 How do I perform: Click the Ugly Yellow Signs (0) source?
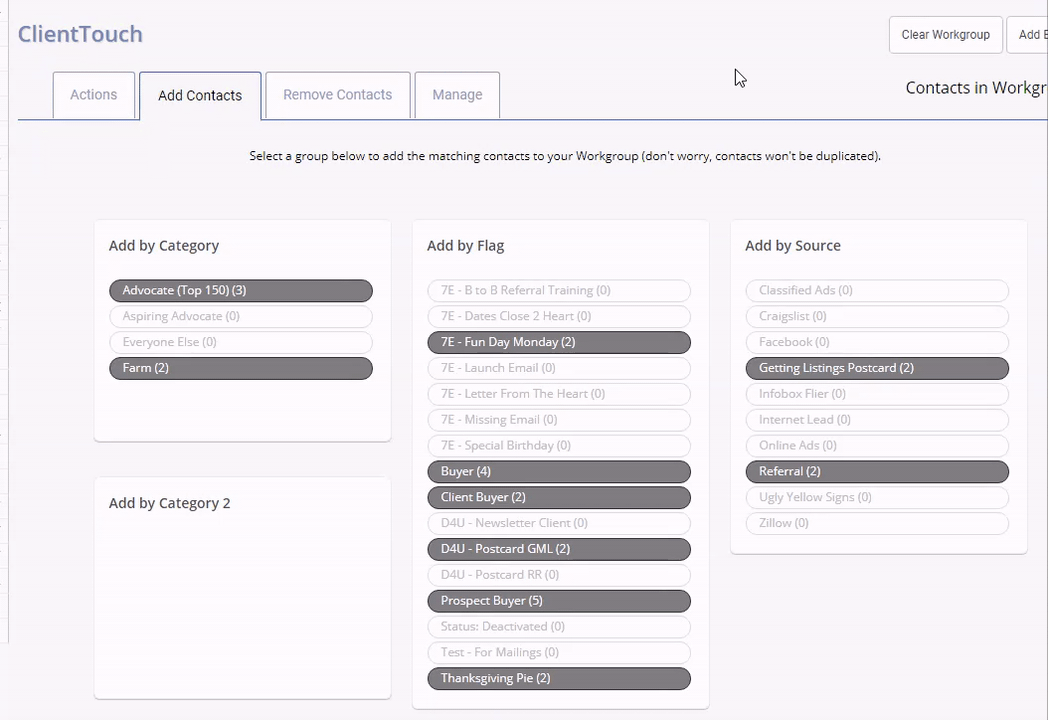pyautogui.click(x=876, y=498)
